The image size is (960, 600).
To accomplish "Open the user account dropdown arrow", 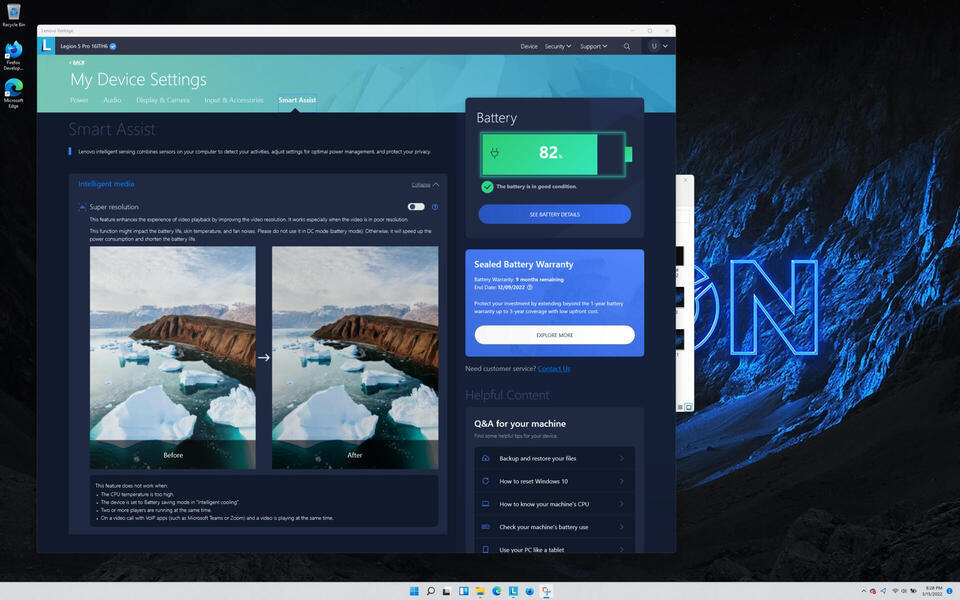I will (666, 47).
